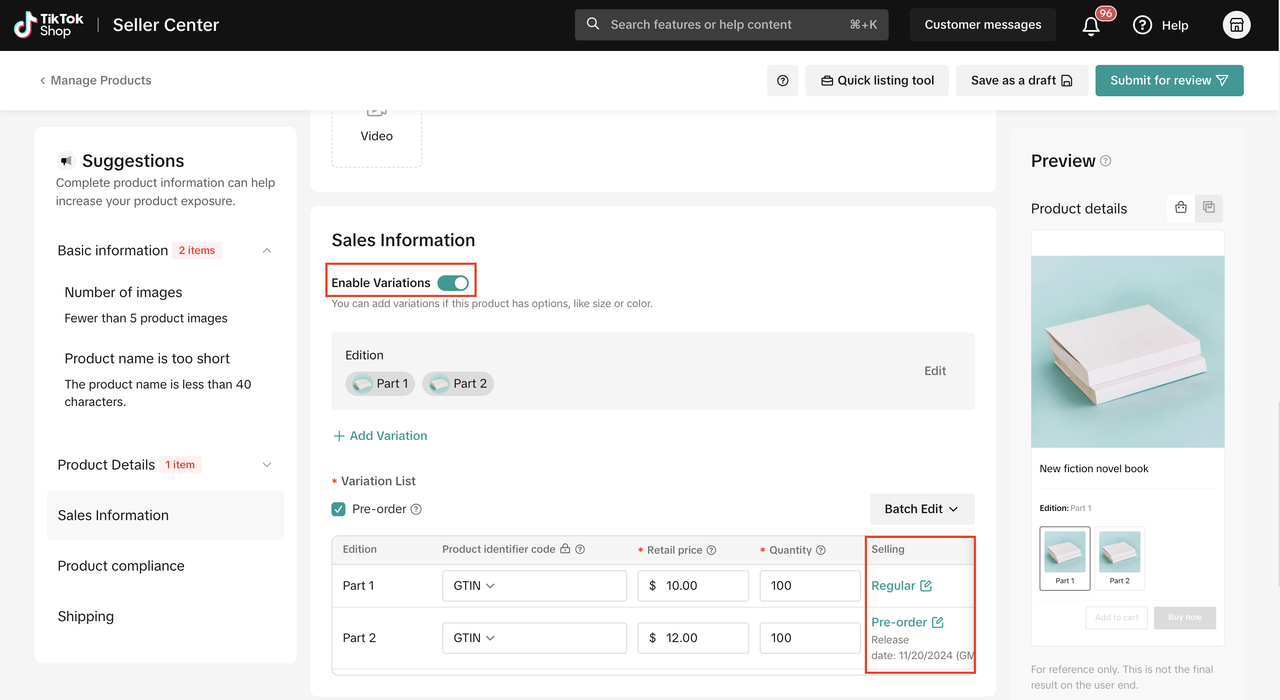Edit the Pre-order selling type icon

point(937,622)
